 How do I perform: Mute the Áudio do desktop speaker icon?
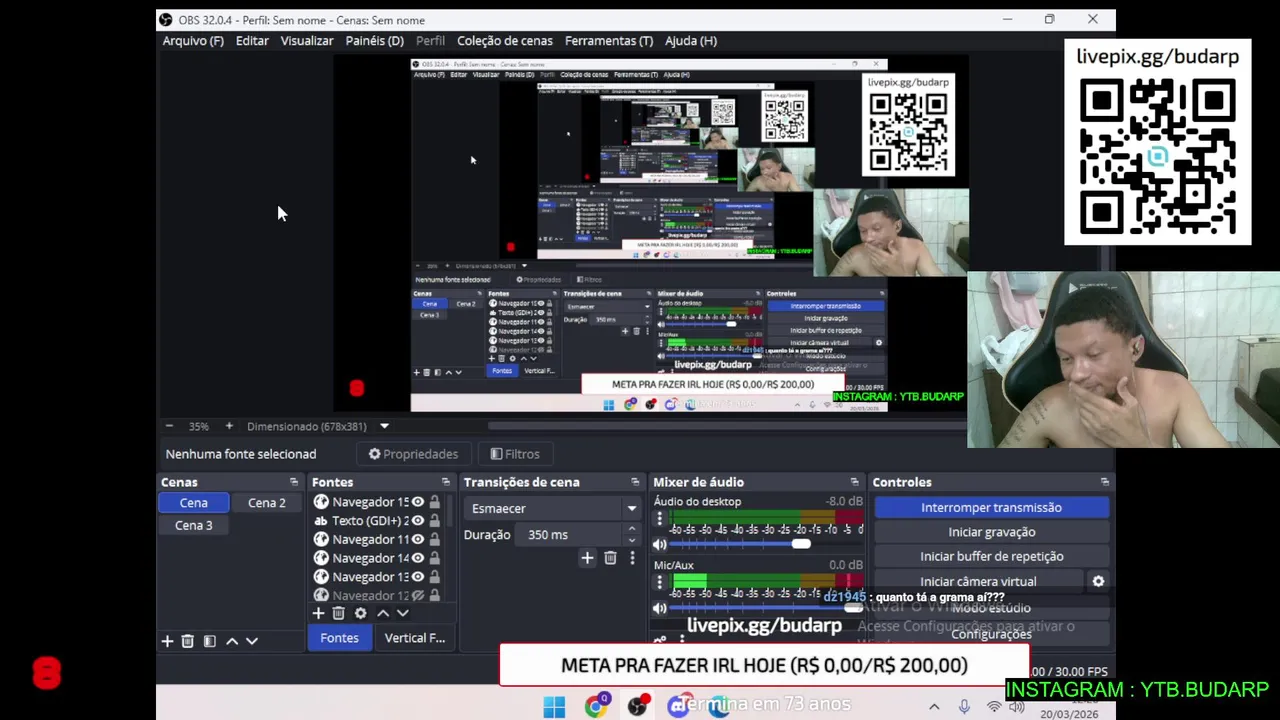coord(660,545)
